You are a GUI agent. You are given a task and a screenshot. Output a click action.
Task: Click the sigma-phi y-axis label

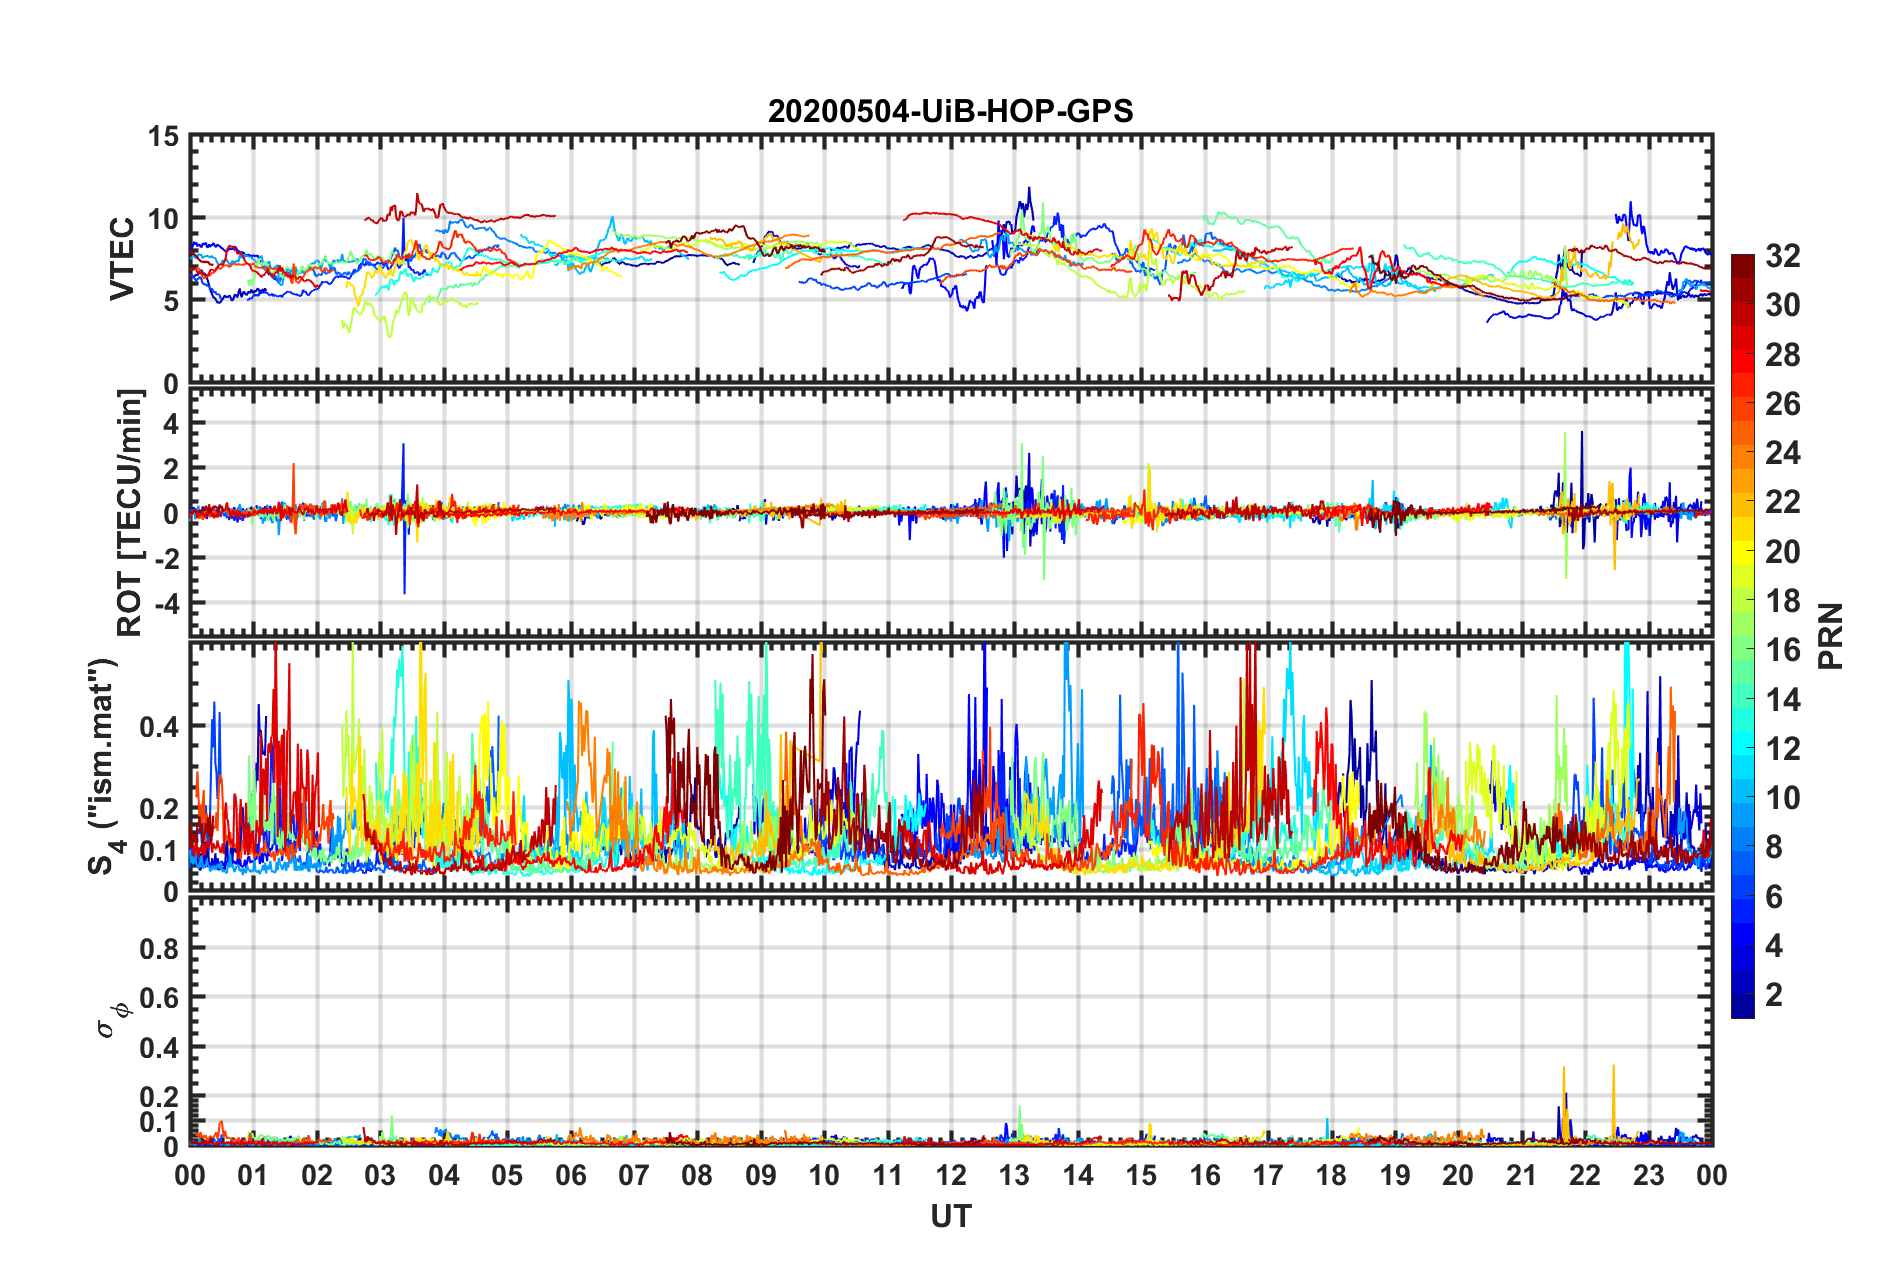pyautogui.click(x=112, y=1020)
